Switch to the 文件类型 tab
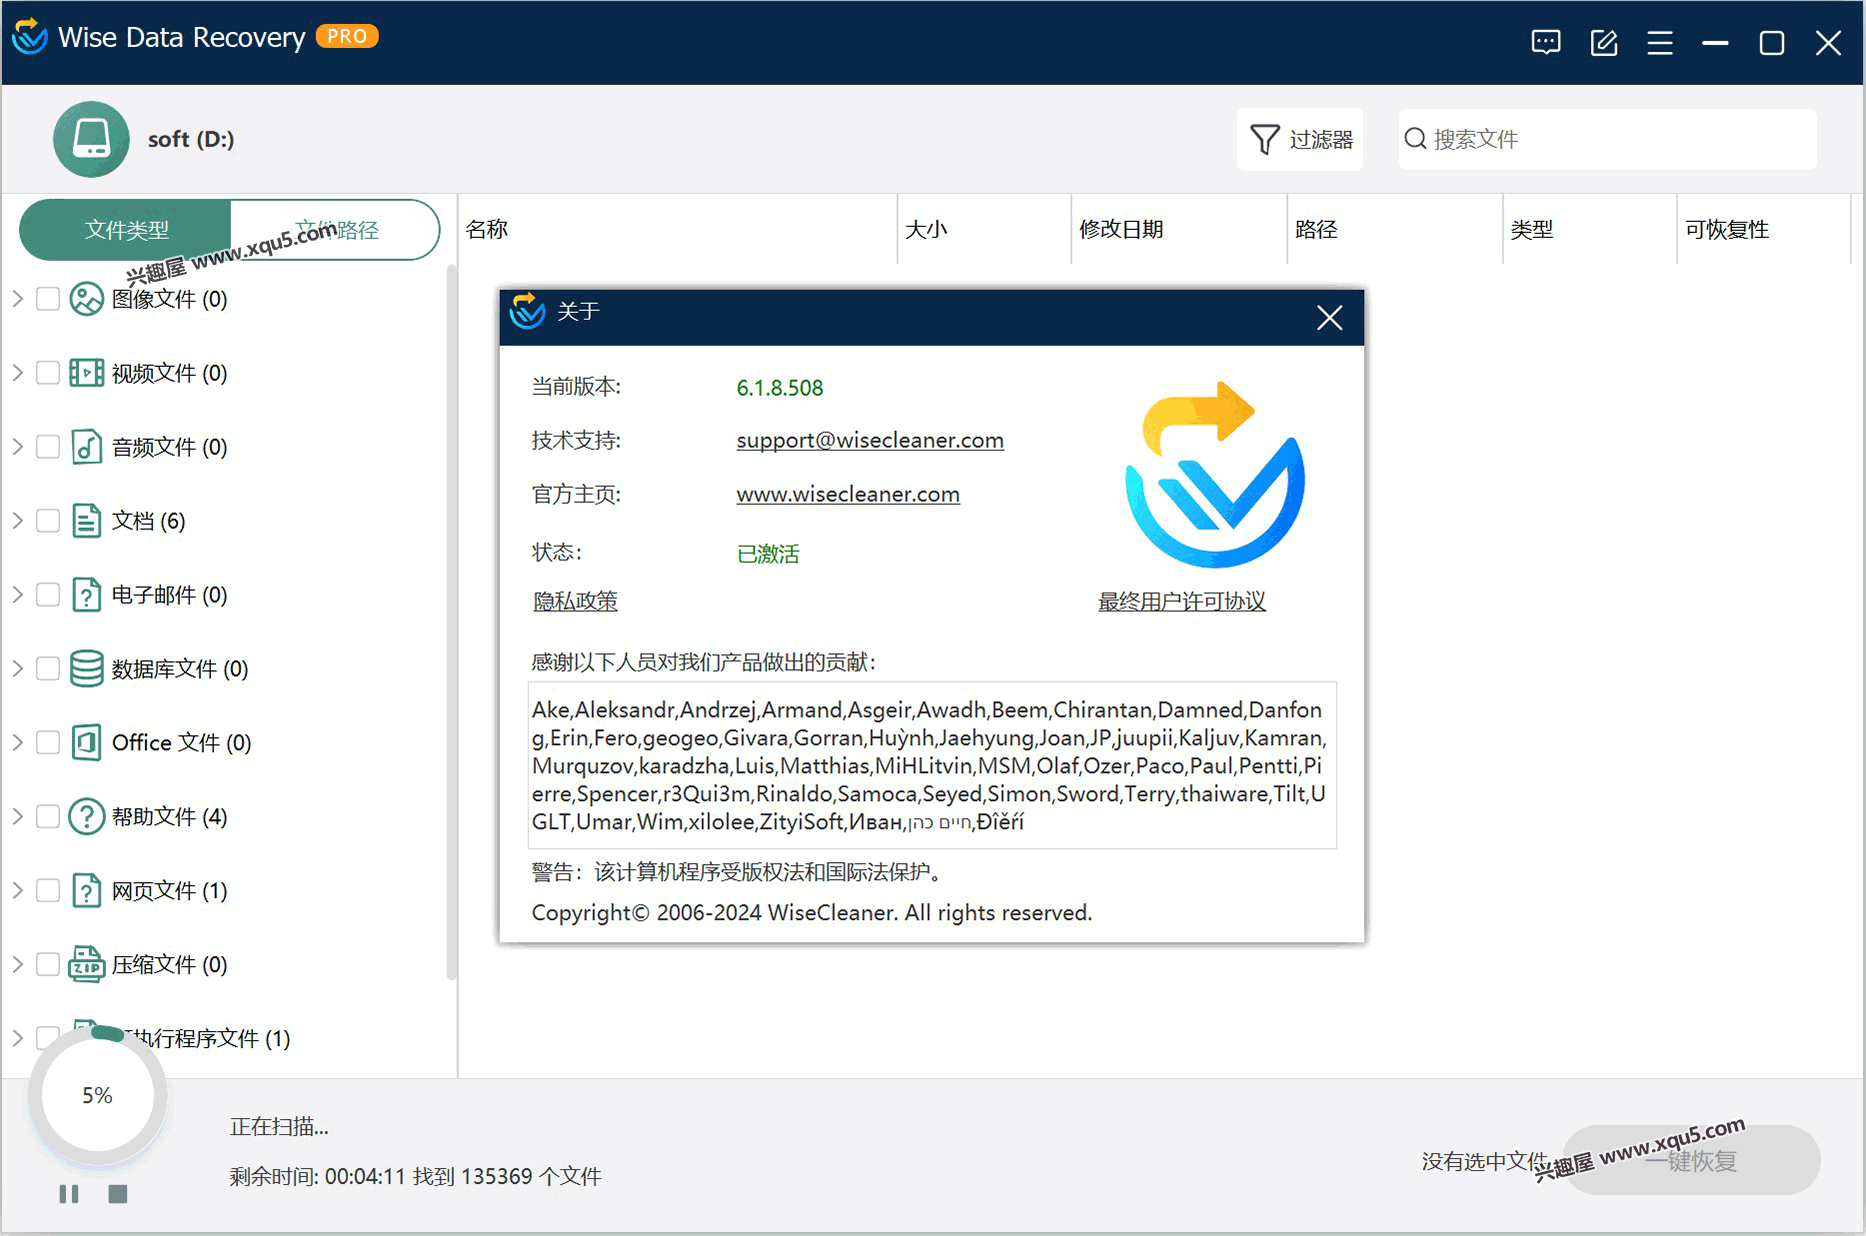Image resolution: width=1866 pixels, height=1236 pixels. point(126,230)
